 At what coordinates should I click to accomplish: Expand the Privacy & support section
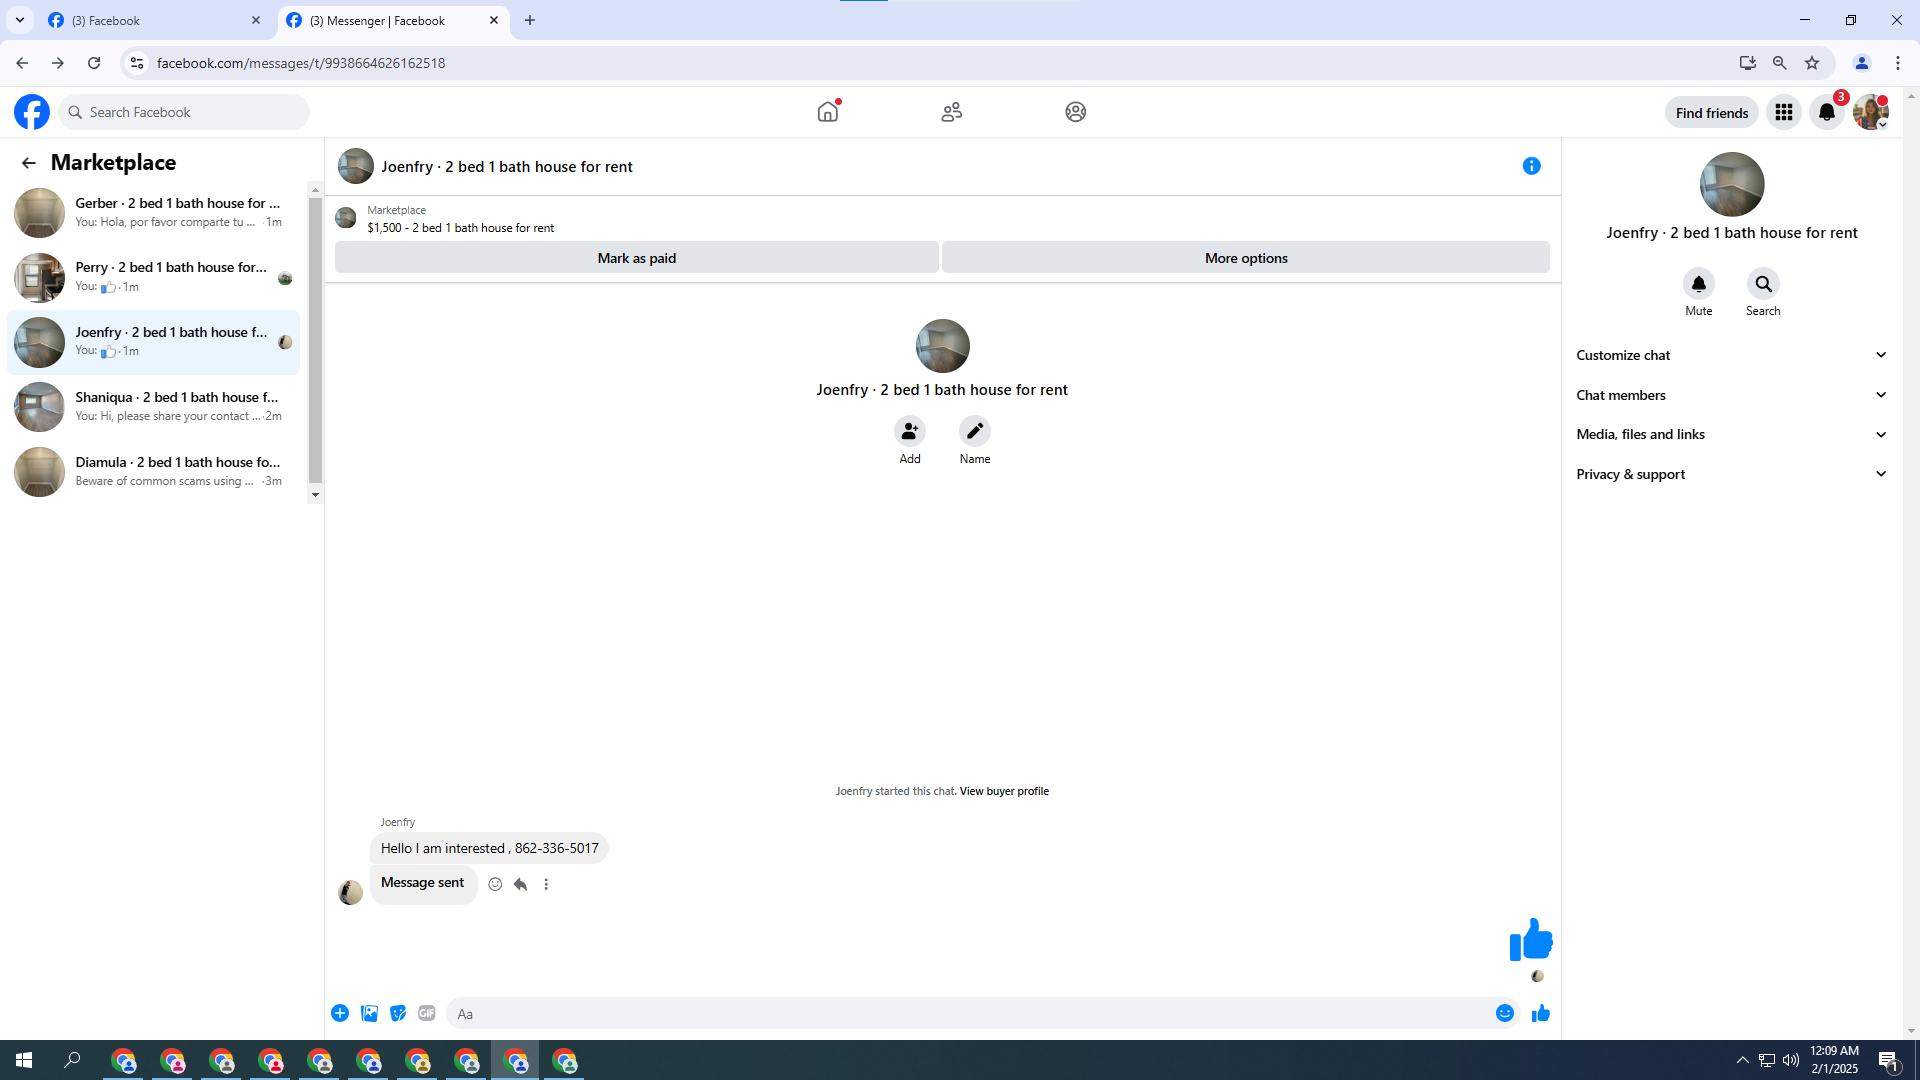(1732, 474)
